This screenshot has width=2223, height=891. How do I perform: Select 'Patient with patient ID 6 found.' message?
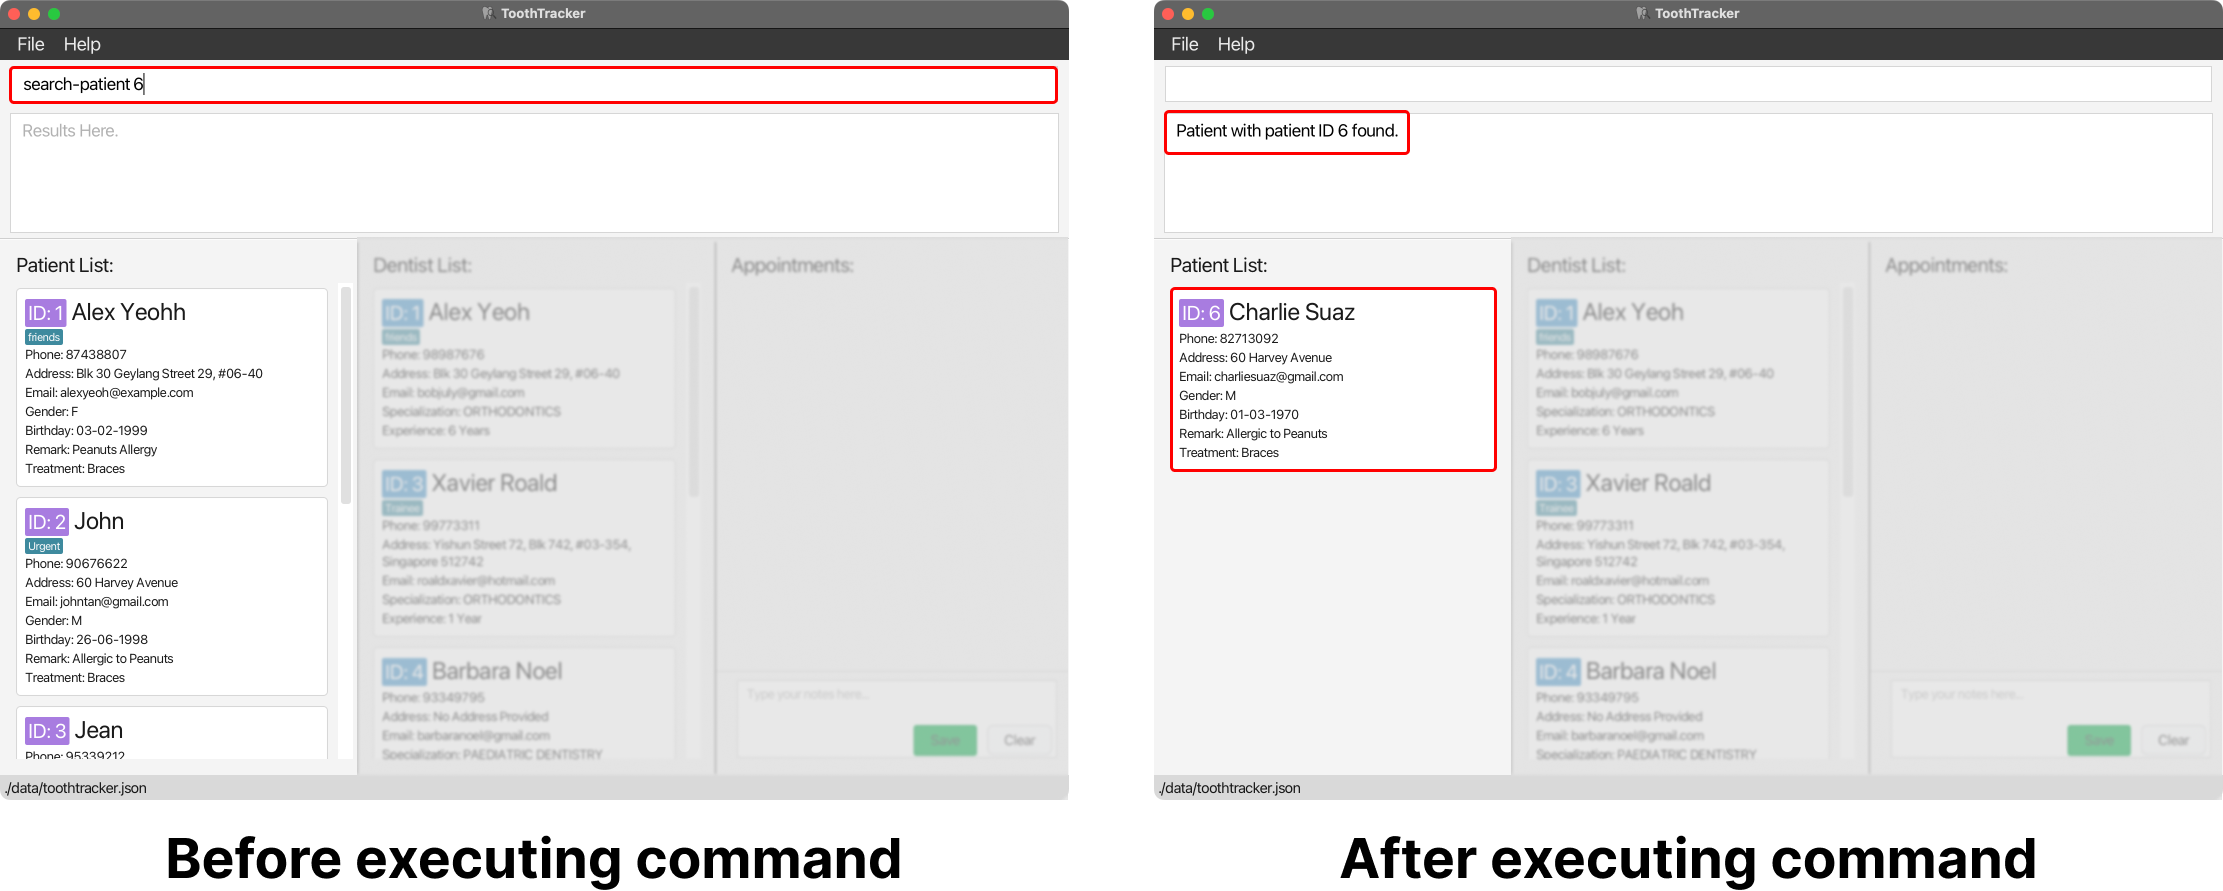pyautogui.click(x=1286, y=131)
